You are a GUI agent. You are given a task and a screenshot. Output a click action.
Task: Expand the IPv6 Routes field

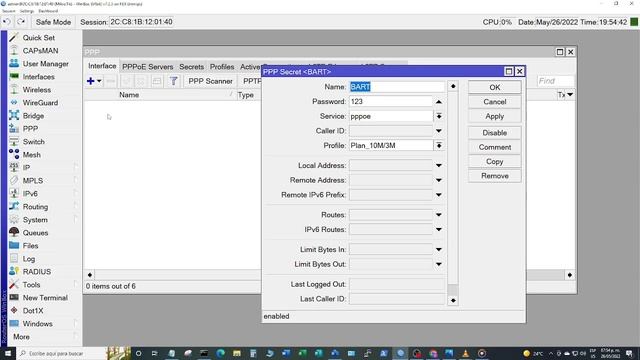tap(439, 230)
